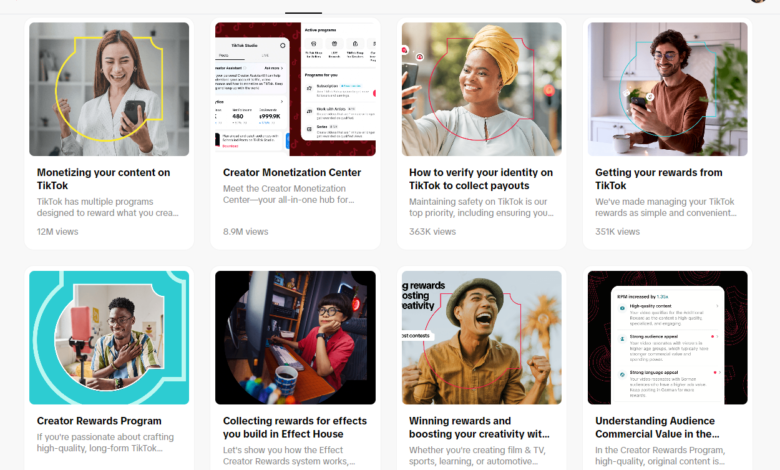Click the description 'Maintaining safety on TikTok is our…'
780x470 pixels.
click(x=481, y=207)
